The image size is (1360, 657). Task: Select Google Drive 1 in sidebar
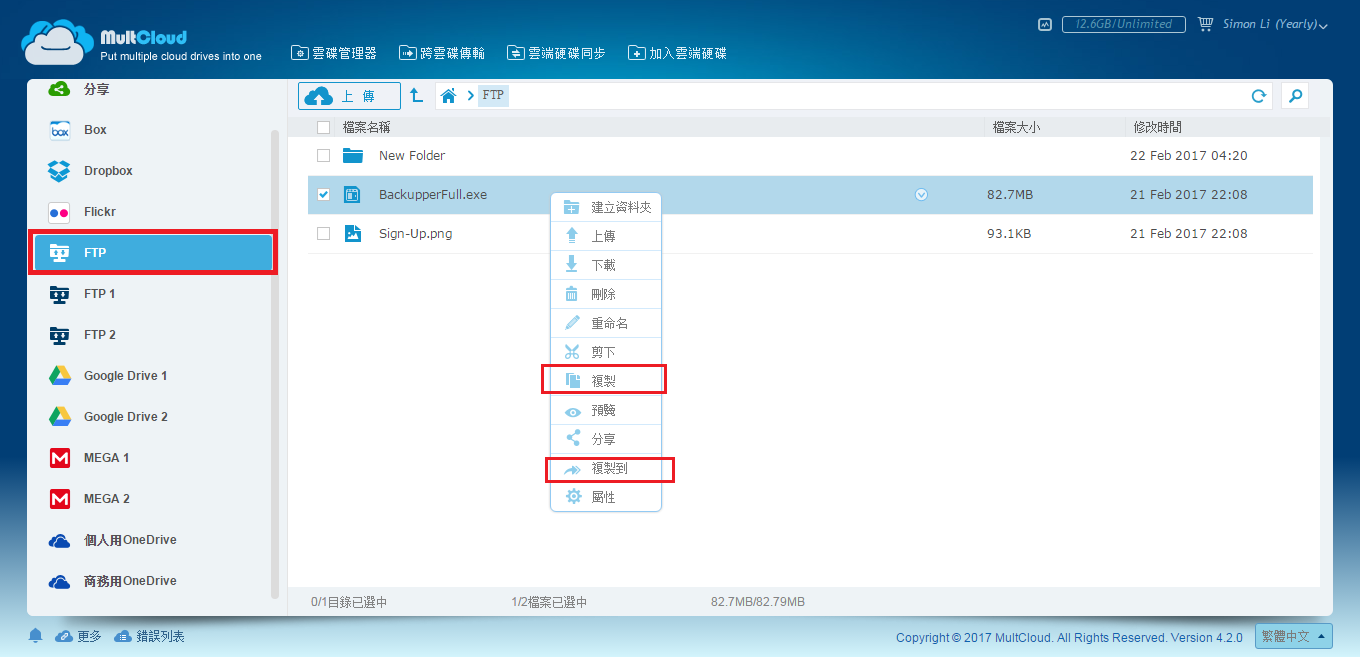coord(125,376)
